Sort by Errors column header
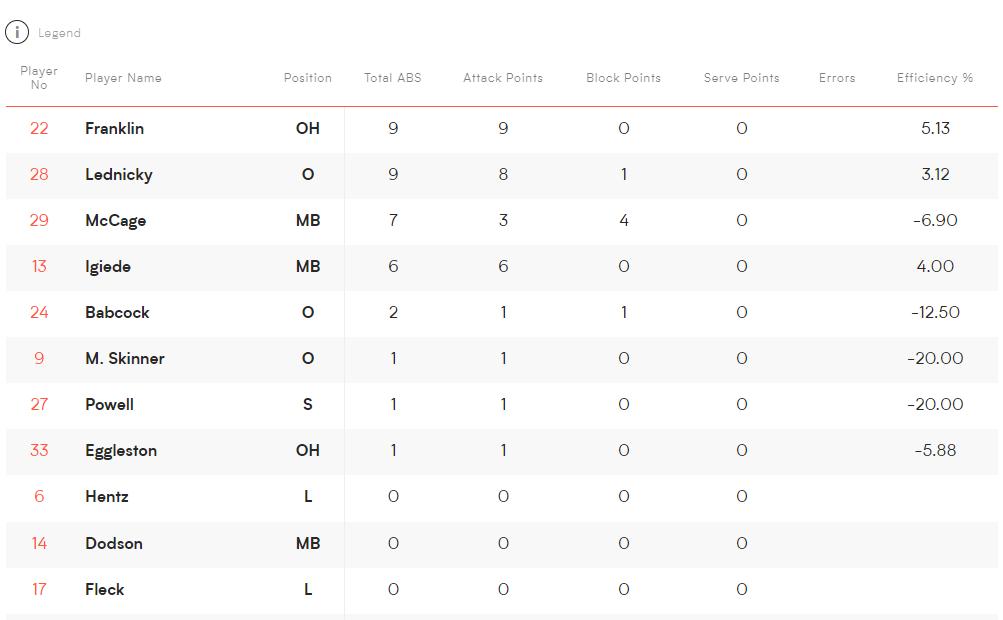Image resolution: width=1003 pixels, height=620 pixels. [837, 78]
